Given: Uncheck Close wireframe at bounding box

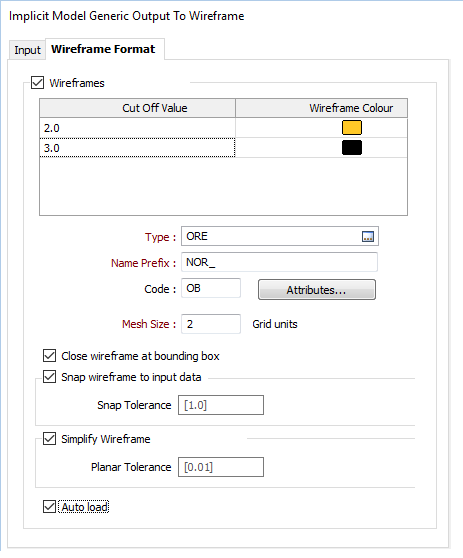Looking at the screenshot, I should coord(49,356).
